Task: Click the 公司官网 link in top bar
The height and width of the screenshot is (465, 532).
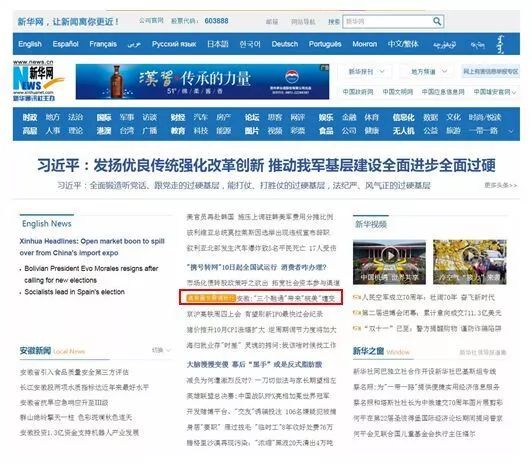Action: click(151, 21)
